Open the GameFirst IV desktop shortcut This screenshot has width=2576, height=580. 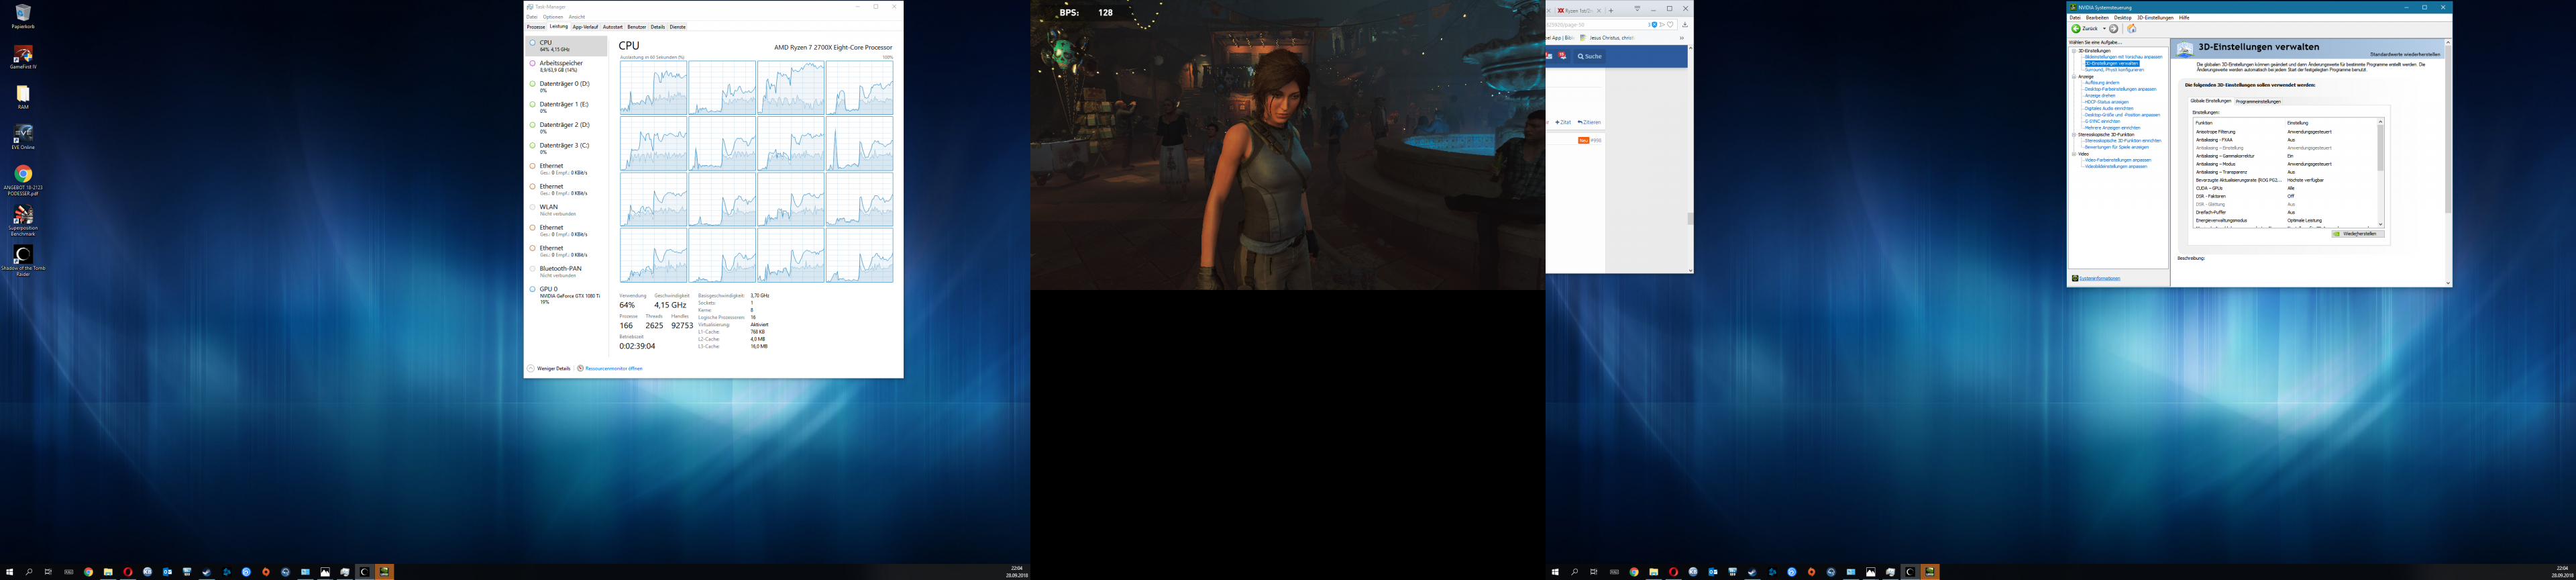23,57
